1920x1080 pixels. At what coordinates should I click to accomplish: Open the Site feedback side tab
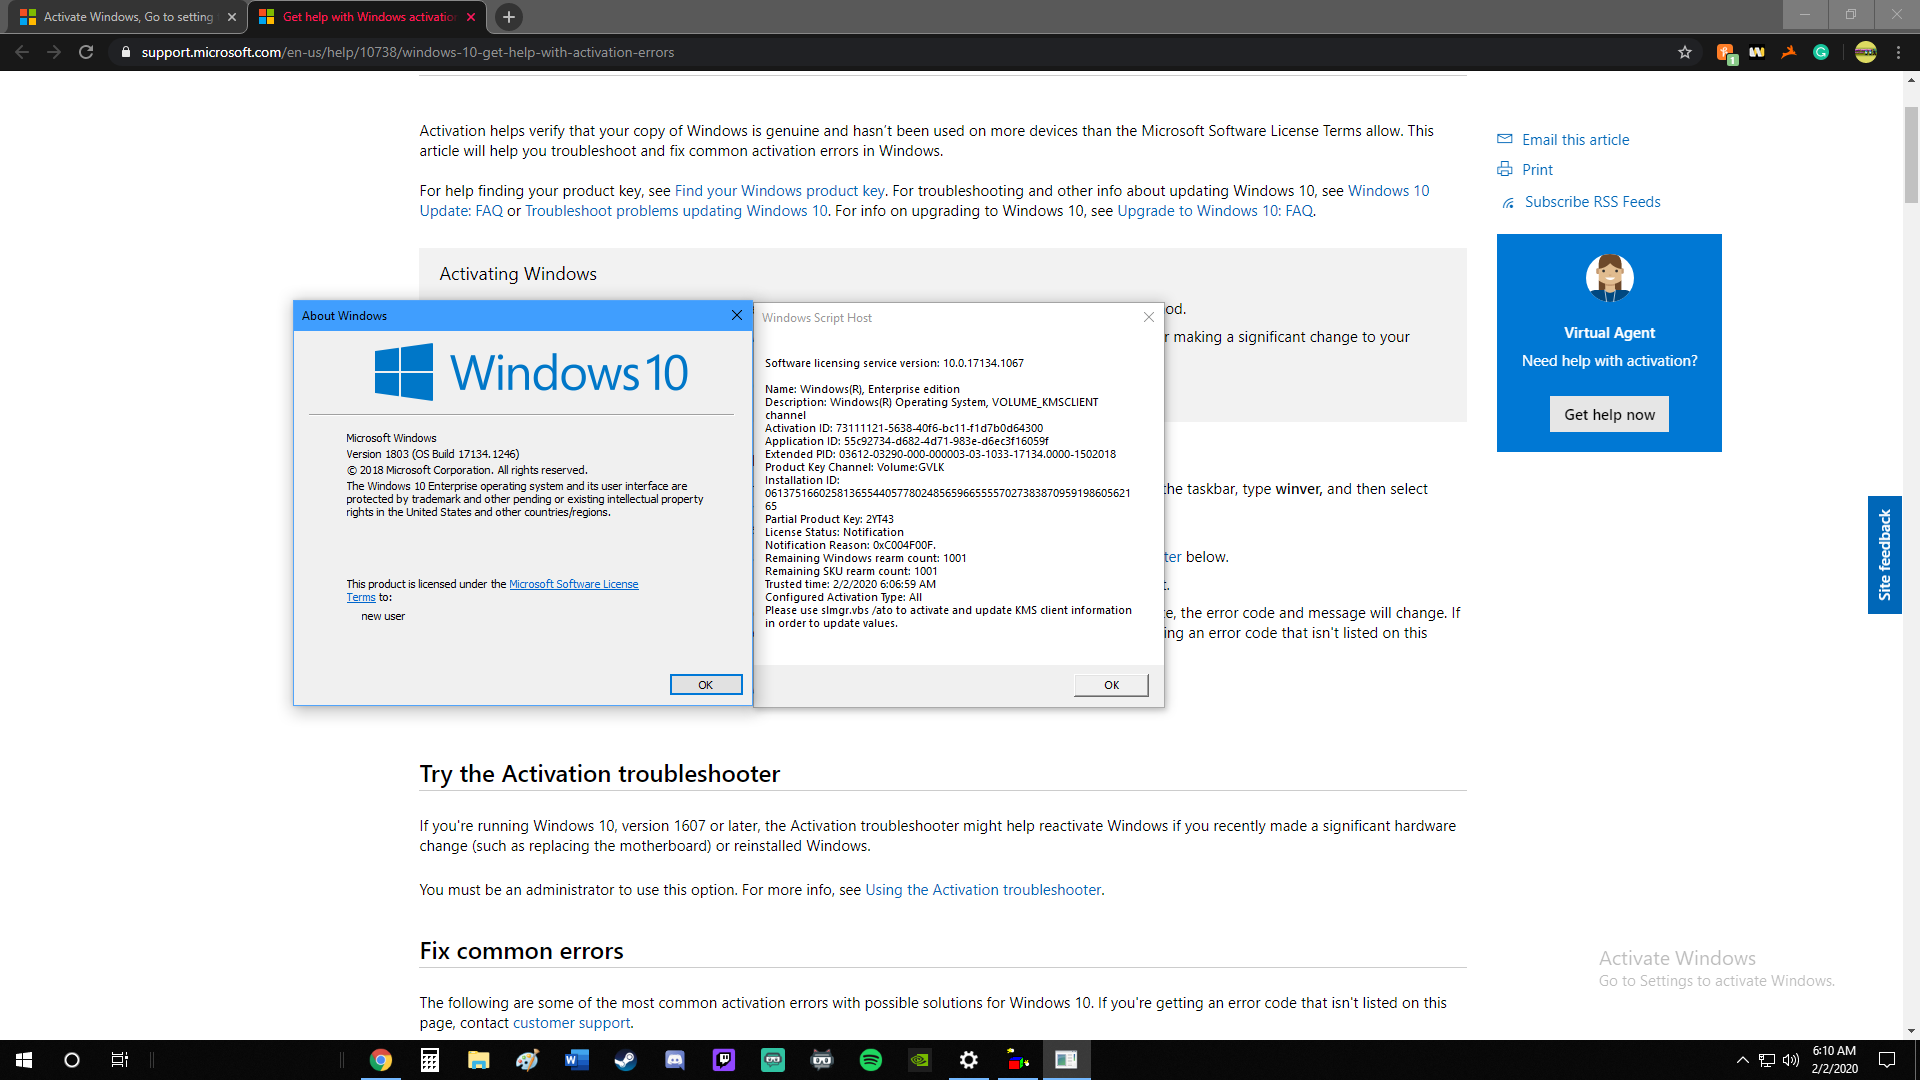(x=1884, y=555)
